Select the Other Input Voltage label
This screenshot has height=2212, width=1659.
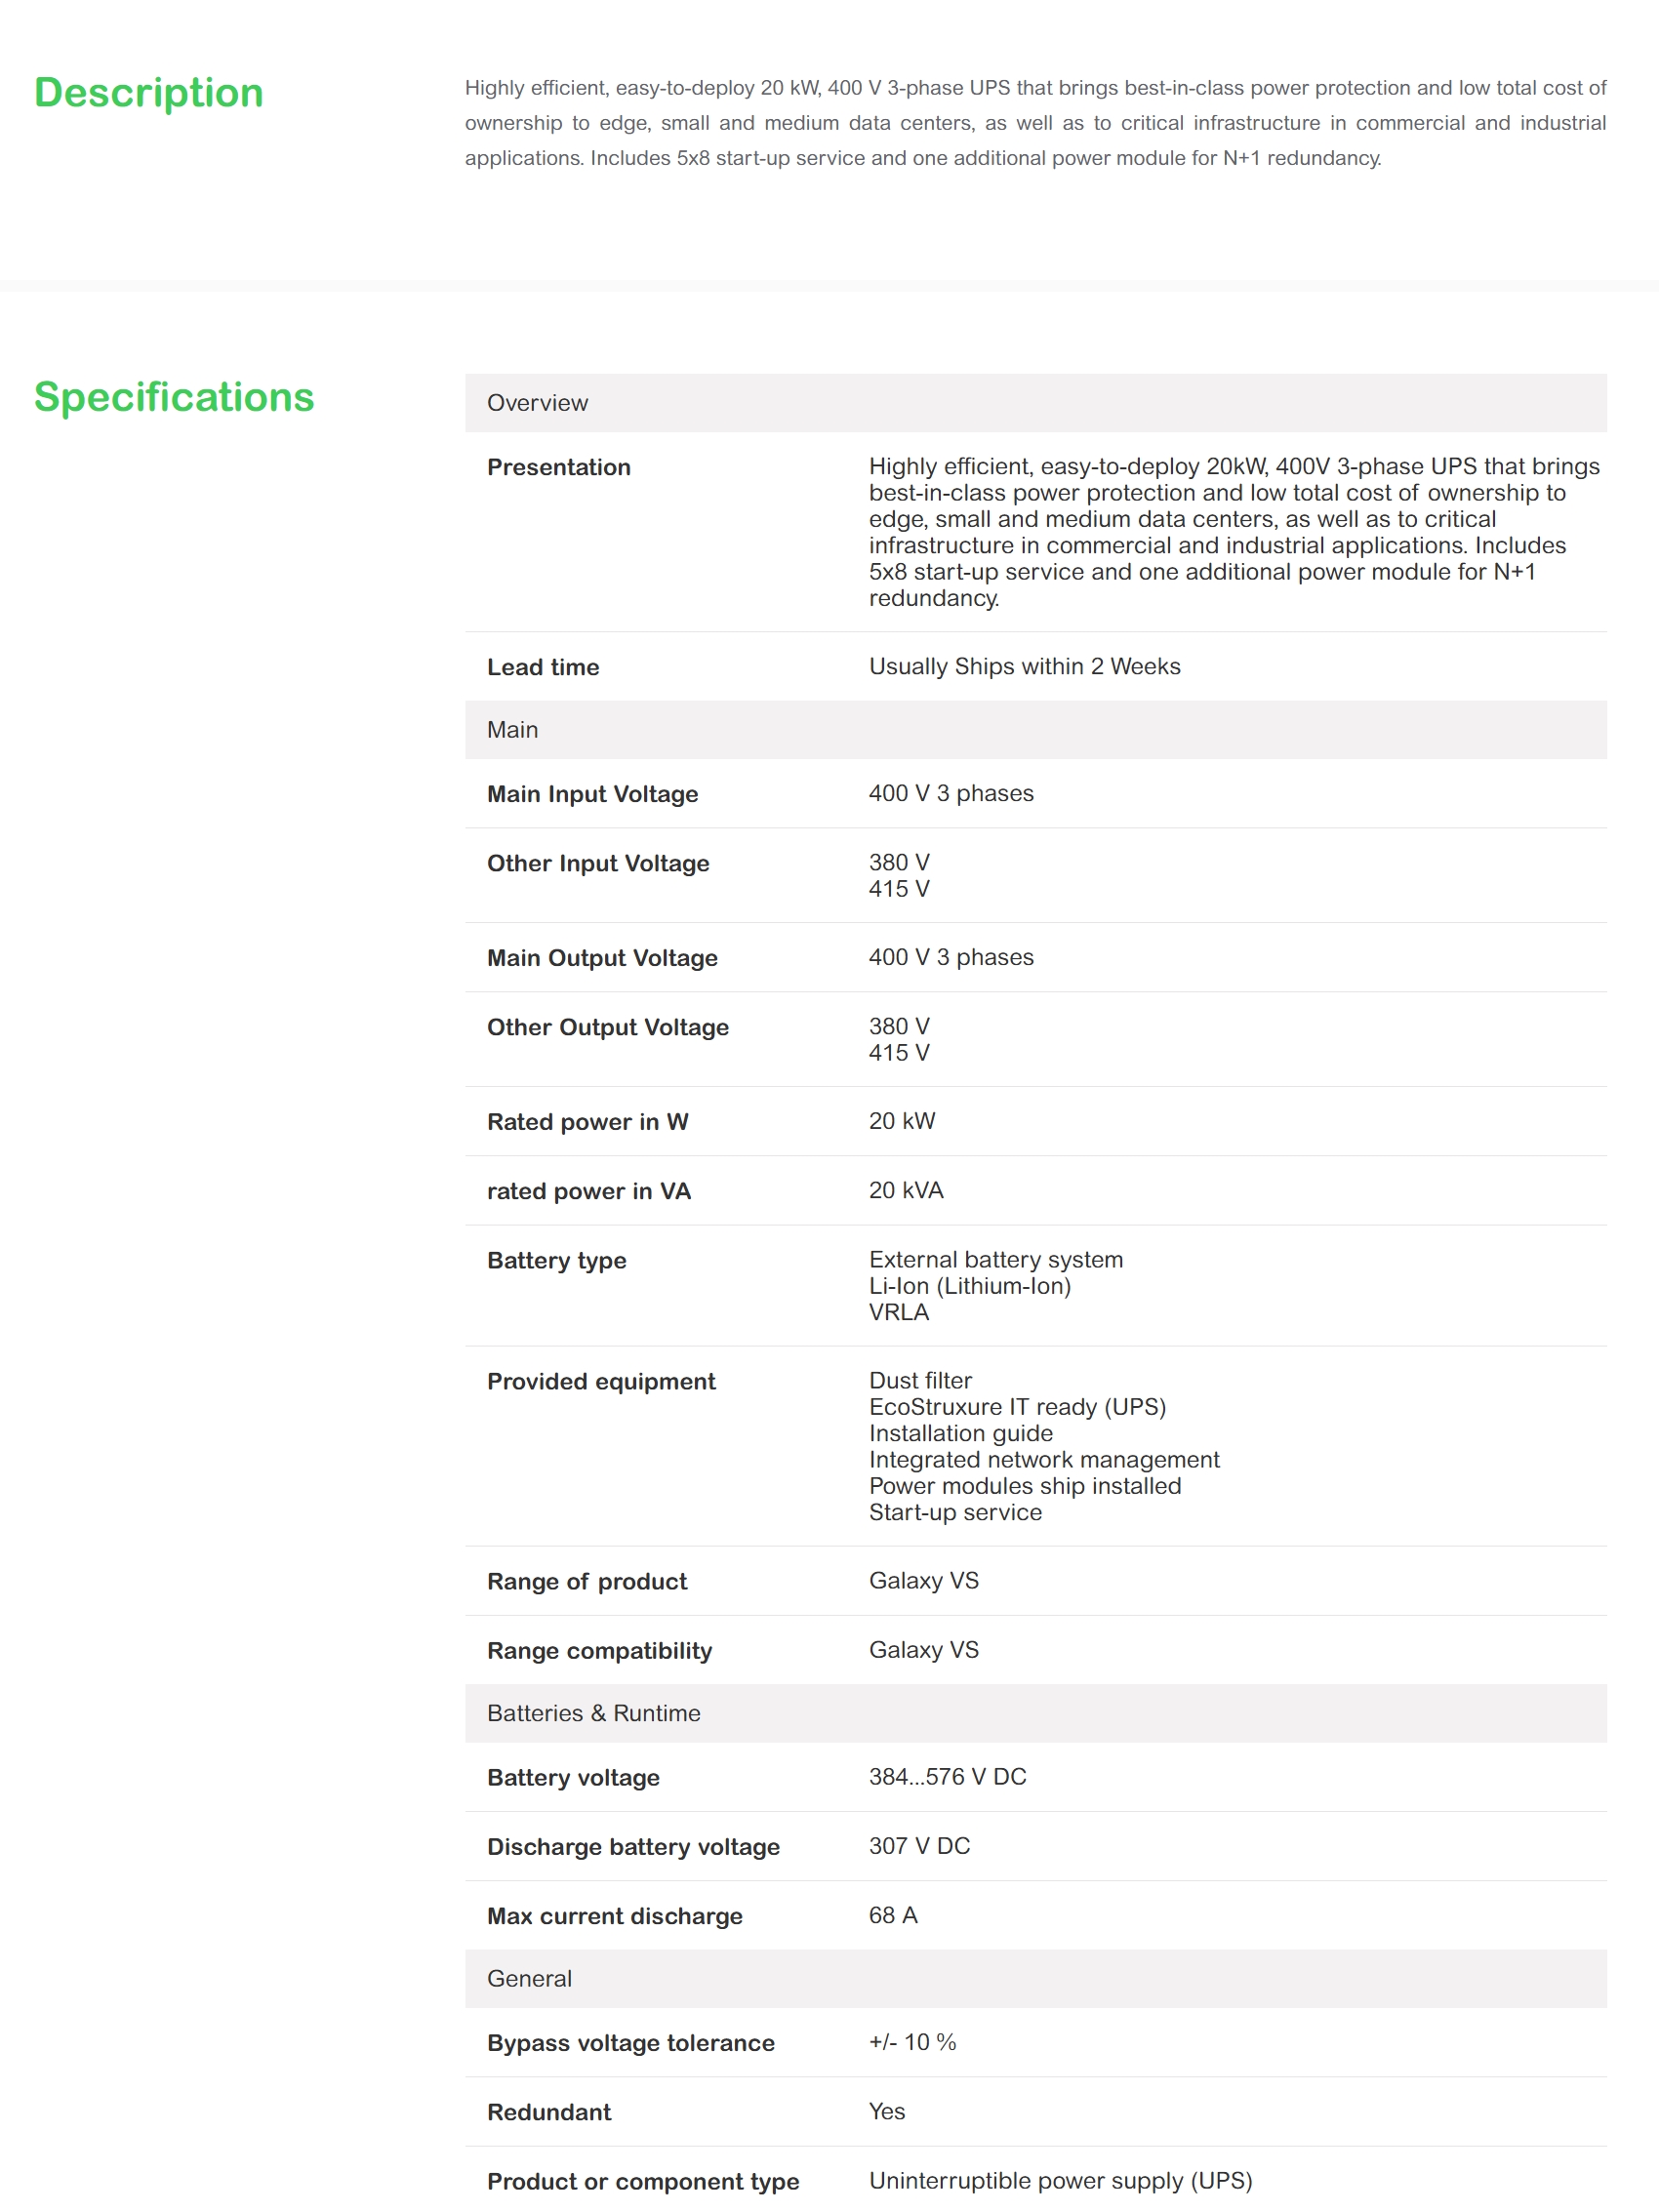598,863
